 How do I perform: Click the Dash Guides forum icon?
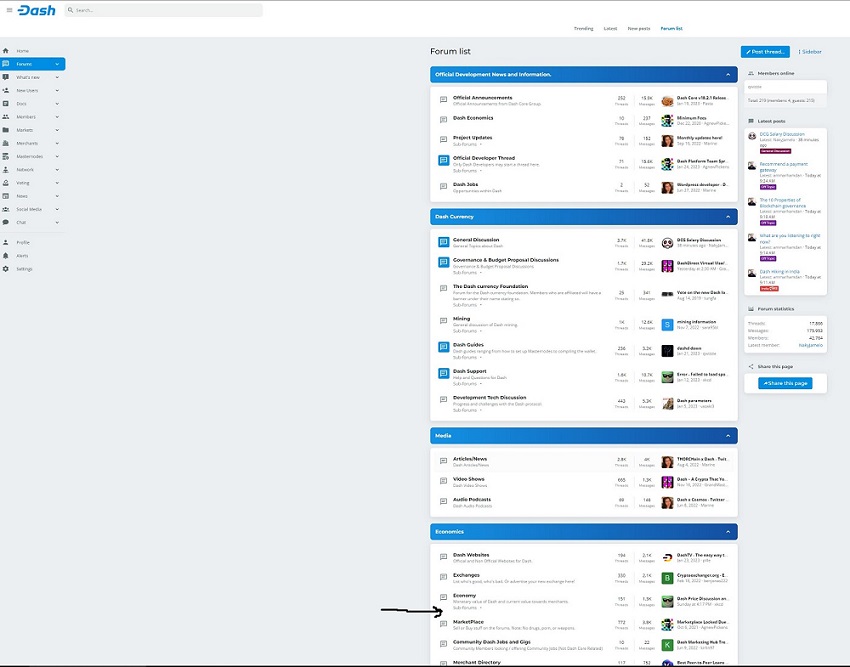443,347
